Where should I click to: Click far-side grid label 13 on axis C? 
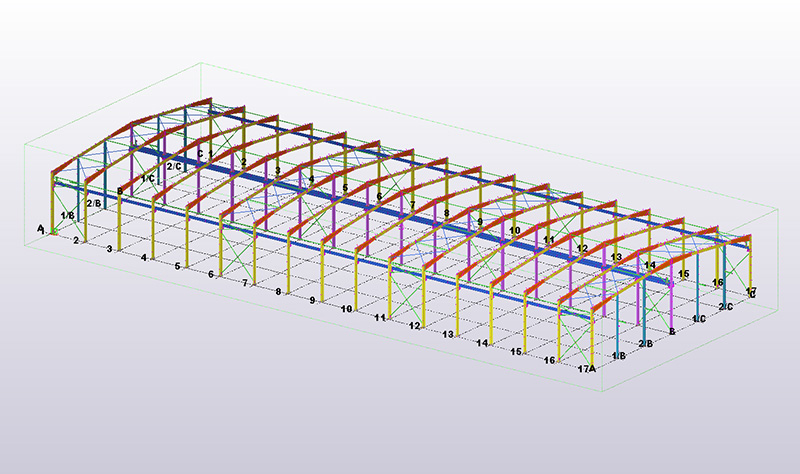click(616, 256)
